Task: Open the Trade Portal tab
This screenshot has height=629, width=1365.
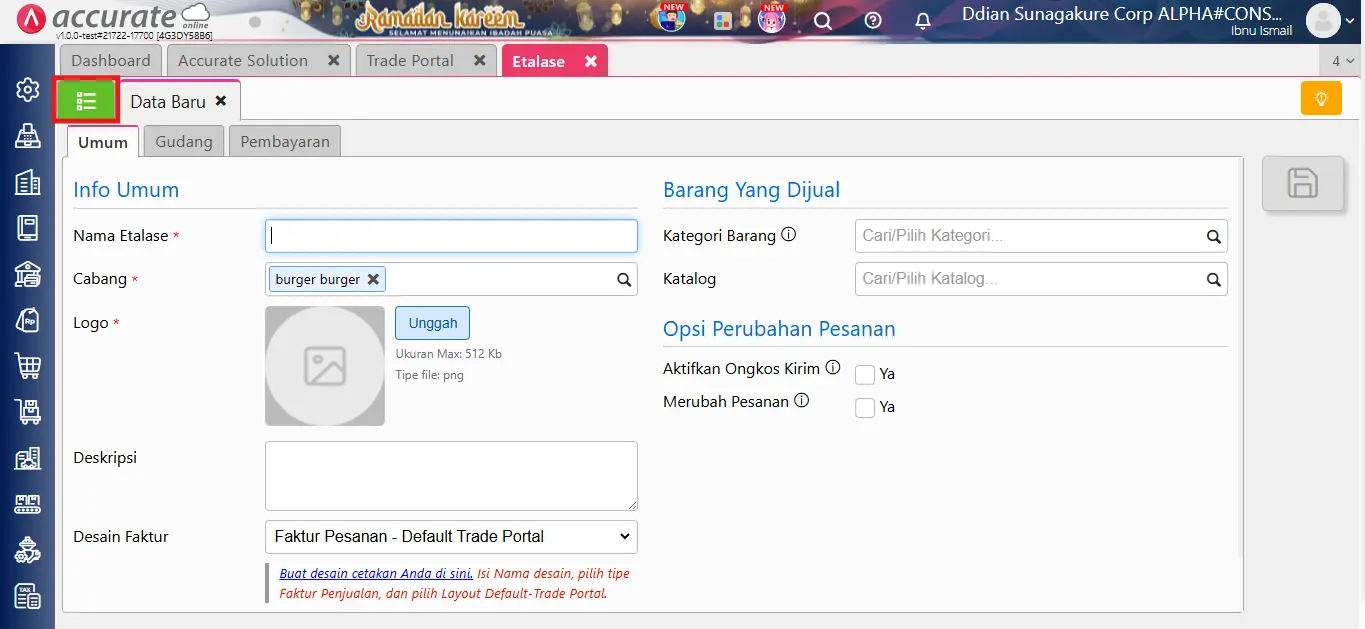Action: (x=412, y=60)
